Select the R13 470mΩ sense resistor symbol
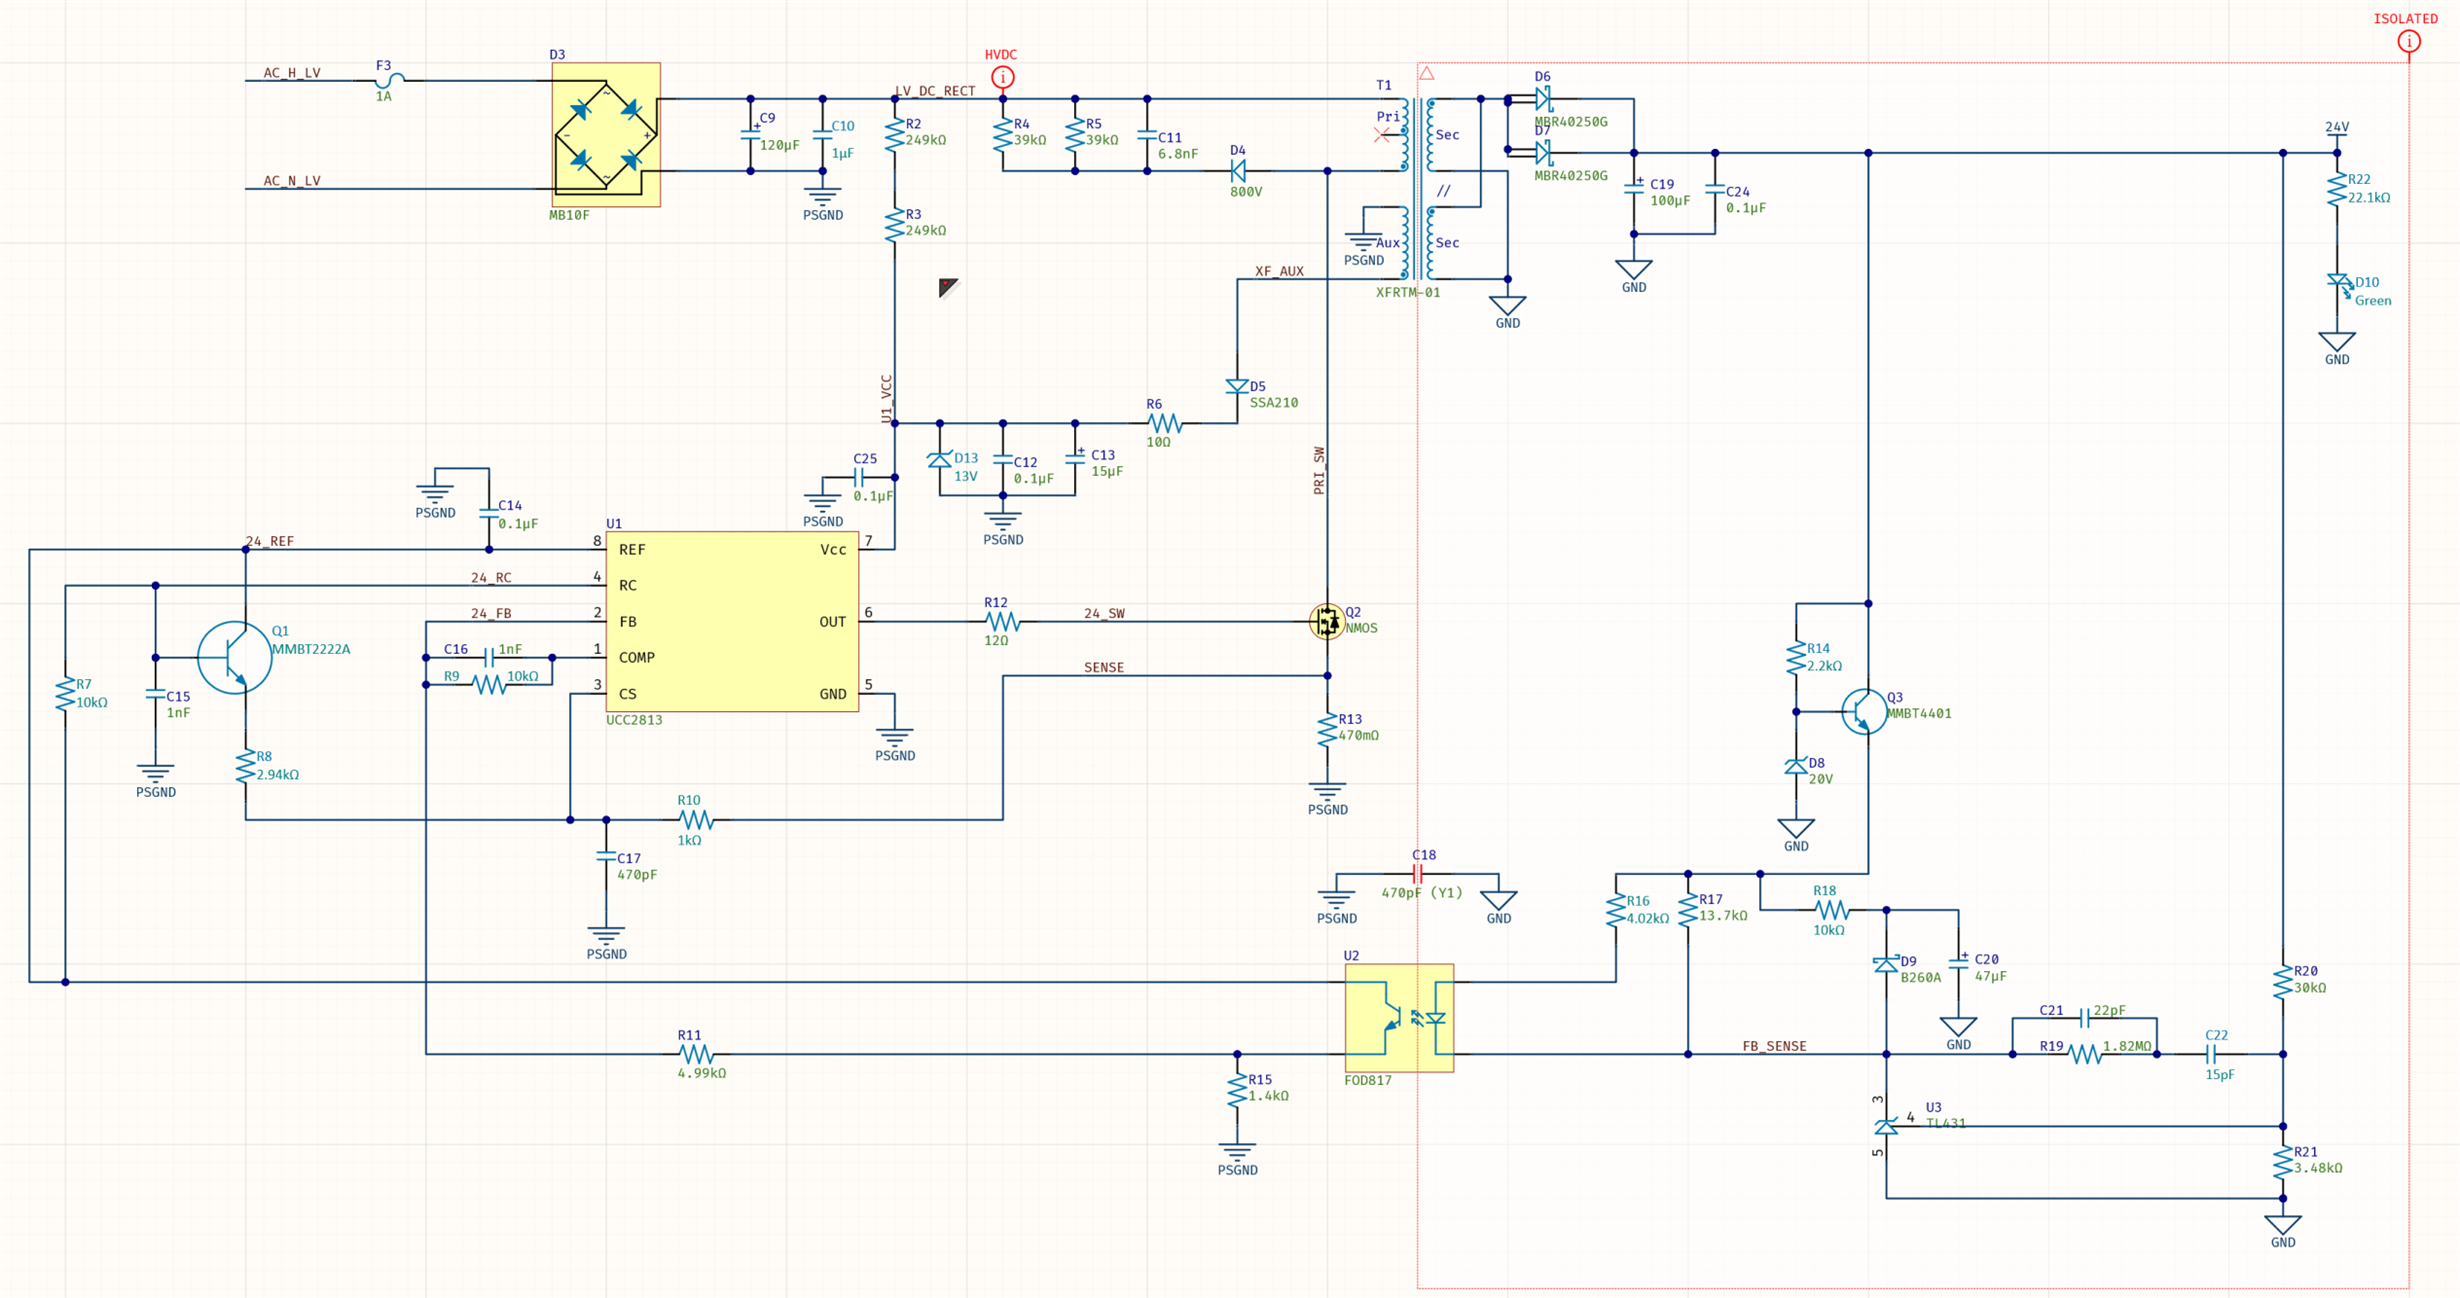 (x=1327, y=730)
